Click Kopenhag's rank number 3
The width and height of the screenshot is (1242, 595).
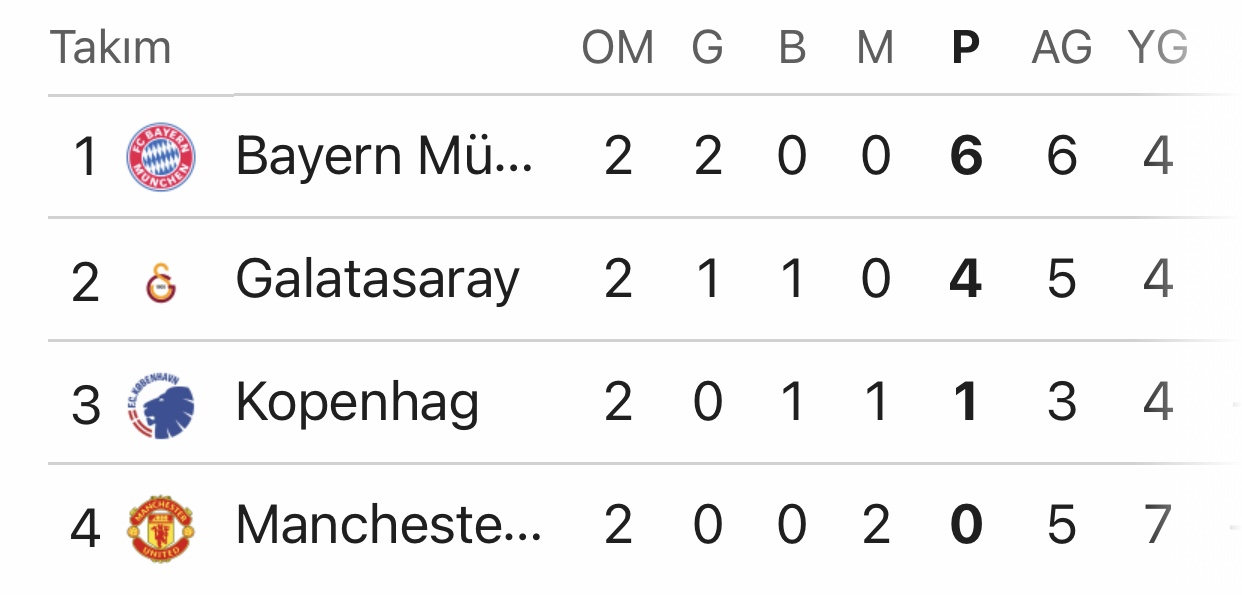[x=86, y=405]
